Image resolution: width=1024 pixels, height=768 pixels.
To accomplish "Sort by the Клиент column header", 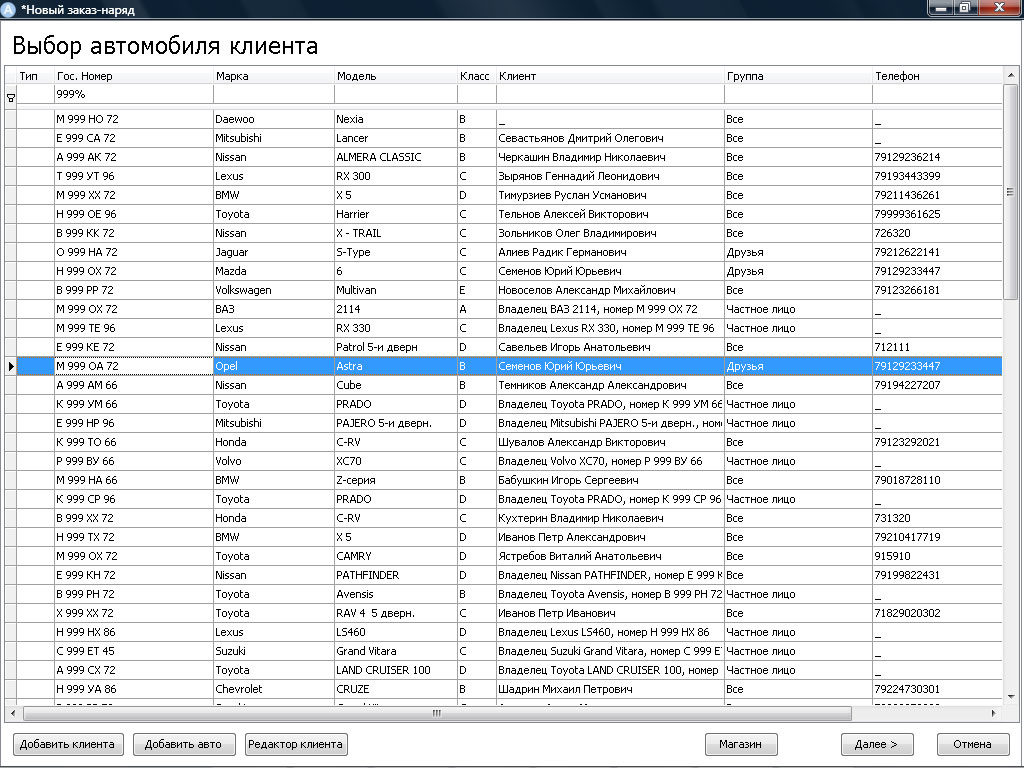I will pos(611,76).
